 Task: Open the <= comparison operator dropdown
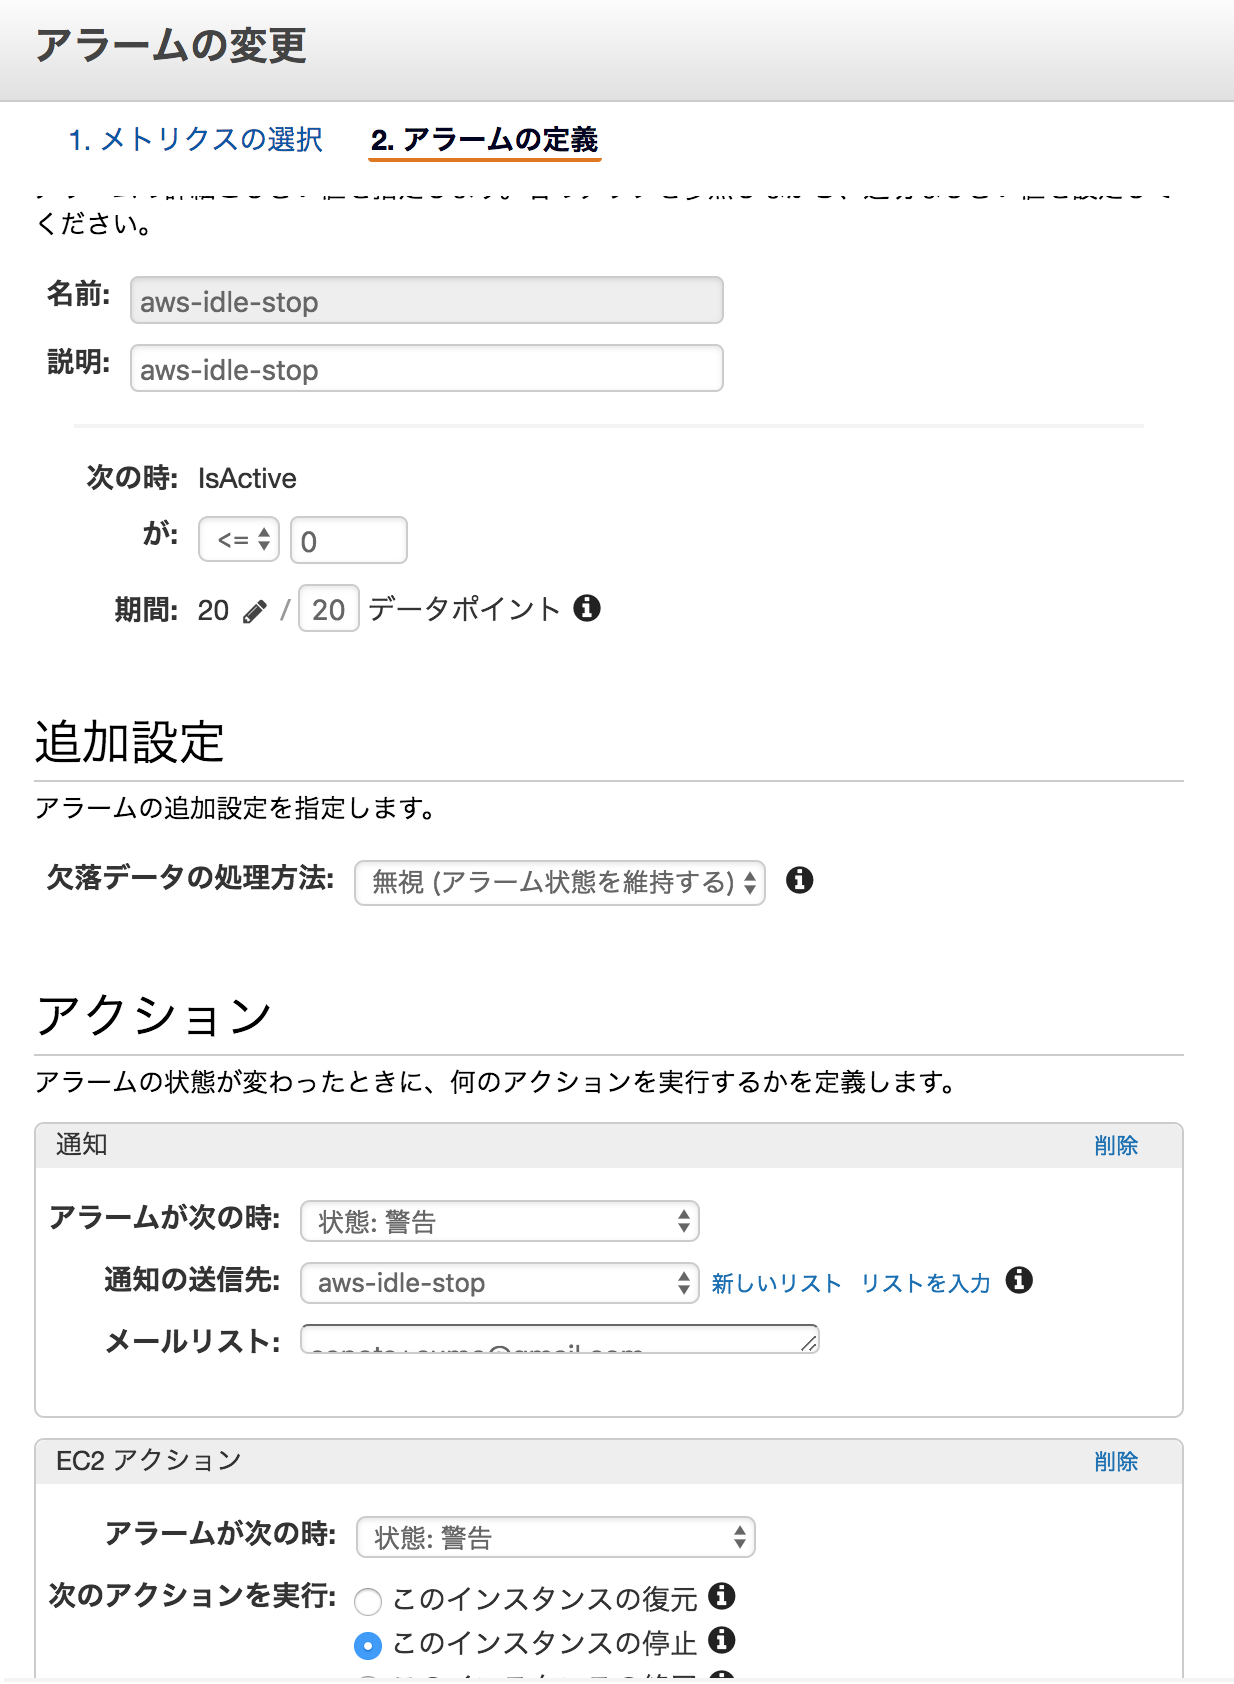[239, 540]
